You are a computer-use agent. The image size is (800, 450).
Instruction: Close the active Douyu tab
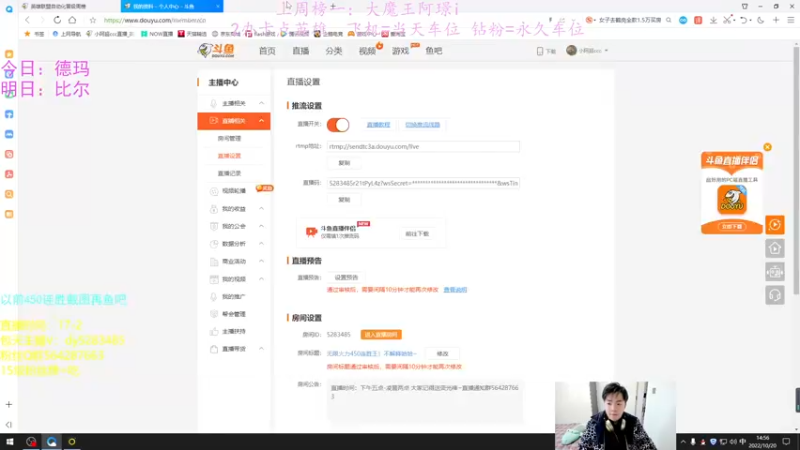click(x=217, y=6)
